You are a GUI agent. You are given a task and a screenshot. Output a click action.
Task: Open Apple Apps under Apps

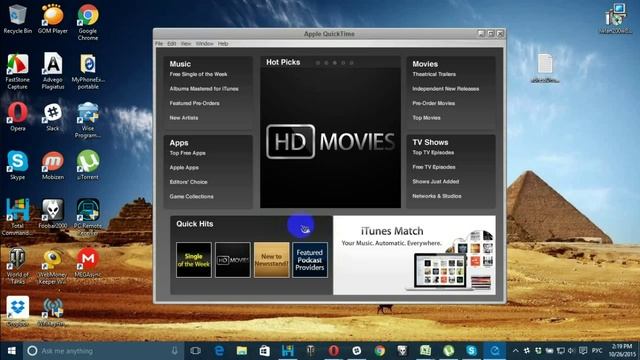[x=184, y=167]
